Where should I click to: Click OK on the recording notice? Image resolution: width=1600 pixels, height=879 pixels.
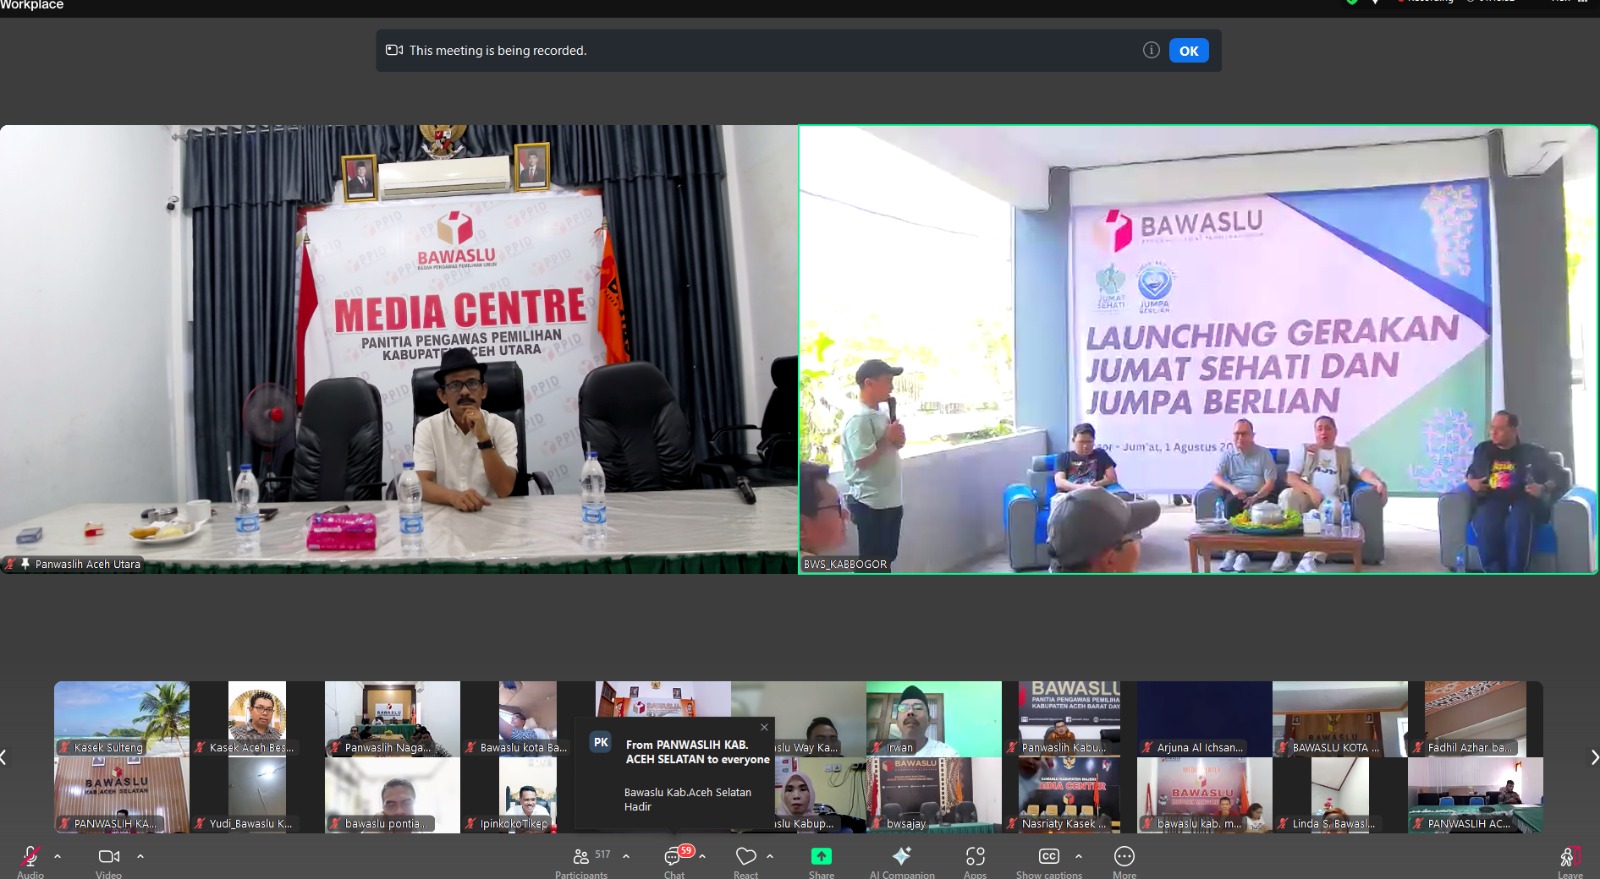tap(1189, 51)
